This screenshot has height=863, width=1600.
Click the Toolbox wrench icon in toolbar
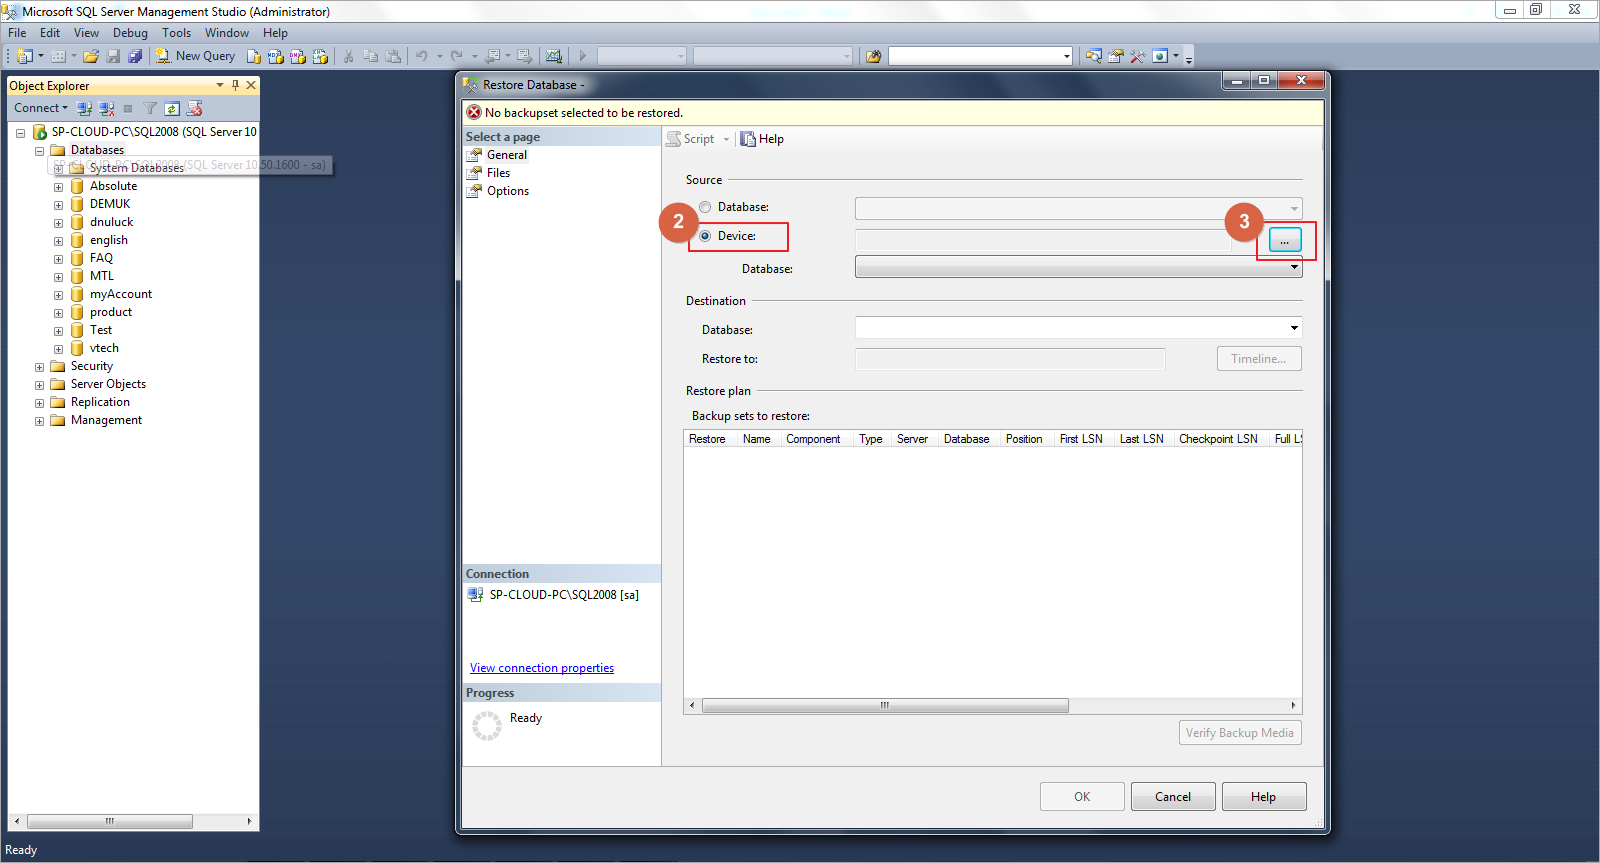point(1138,56)
